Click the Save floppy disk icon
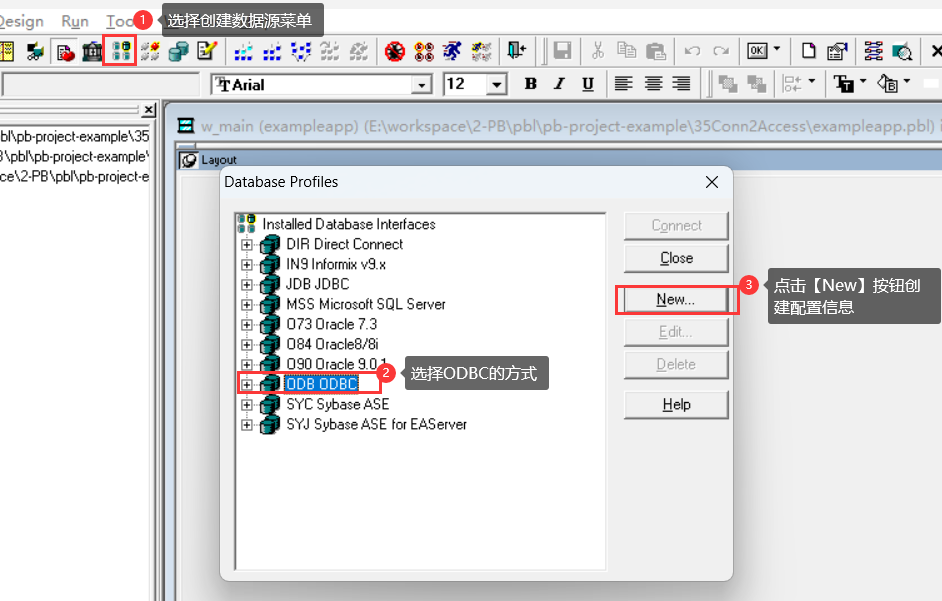The image size is (942, 601). coord(562,51)
